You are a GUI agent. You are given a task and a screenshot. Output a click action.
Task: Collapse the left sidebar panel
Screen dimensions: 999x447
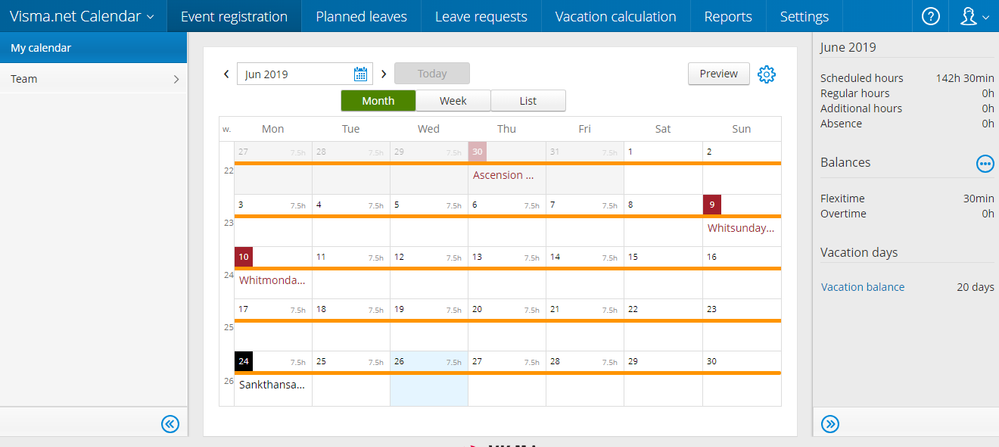pyautogui.click(x=170, y=424)
